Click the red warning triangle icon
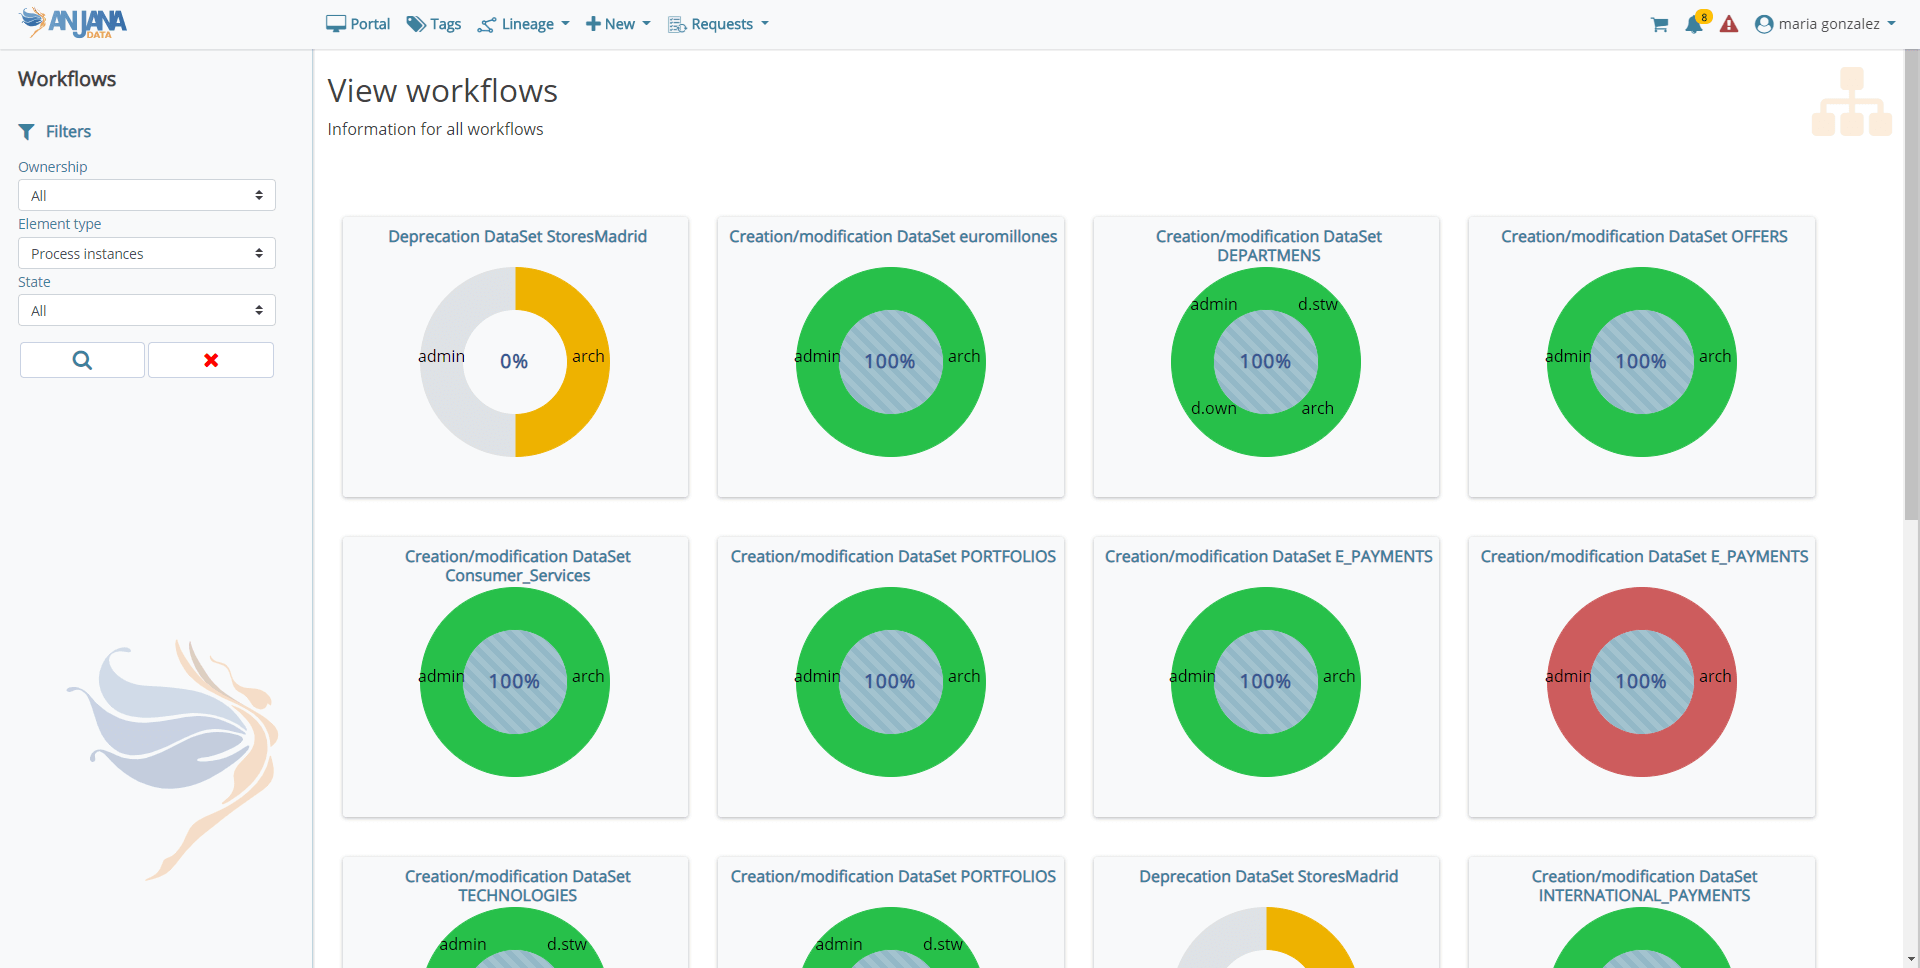Viewport: 1920px width, 968px height. click(1729, 25)
